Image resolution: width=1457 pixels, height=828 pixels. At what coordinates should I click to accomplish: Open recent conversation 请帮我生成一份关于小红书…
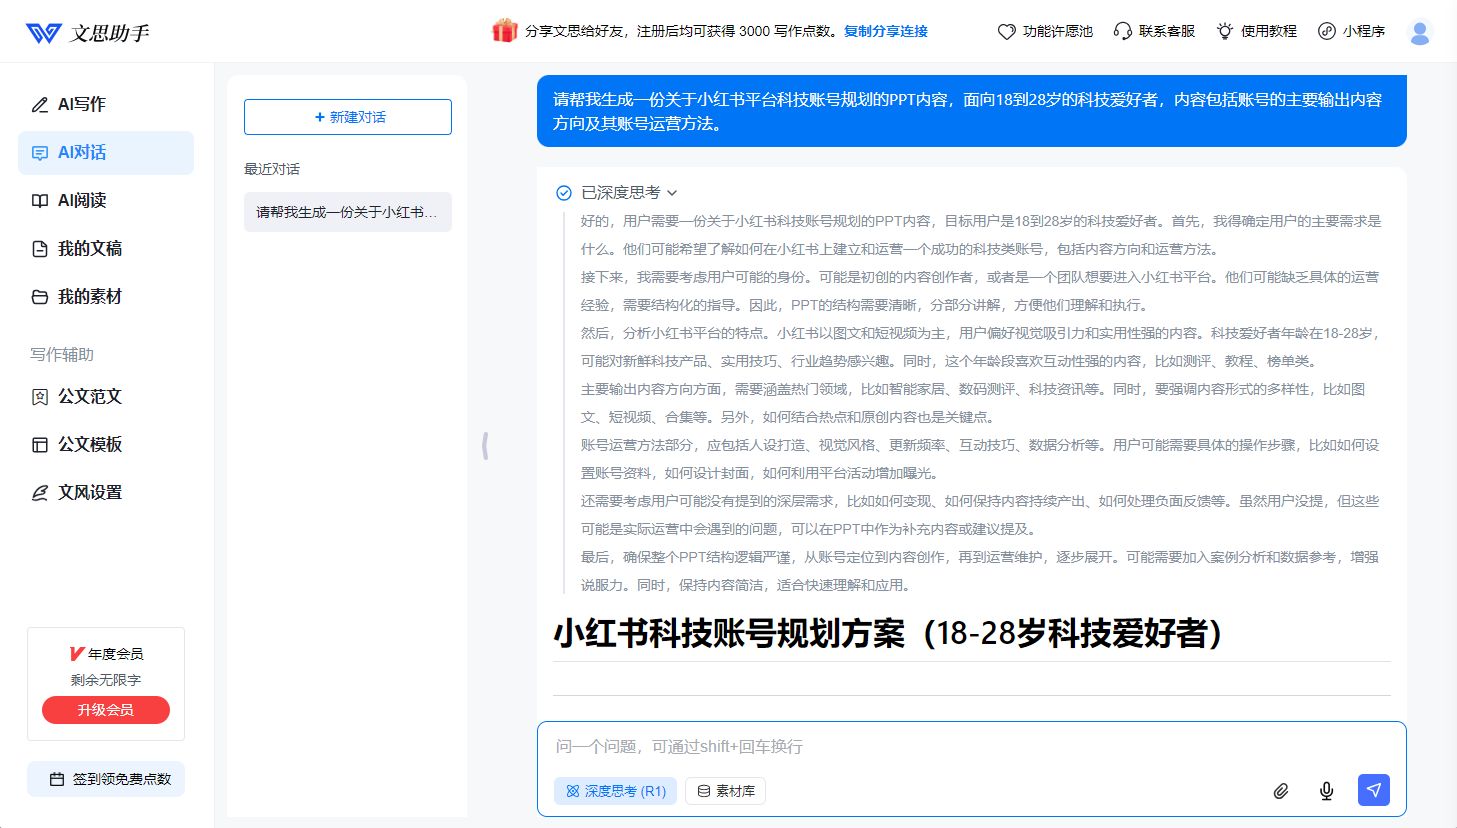[348, 212]
